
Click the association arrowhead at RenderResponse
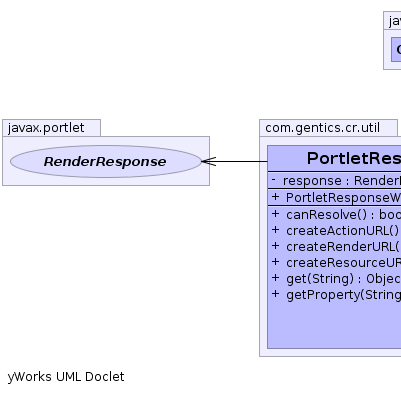(209, 161)
